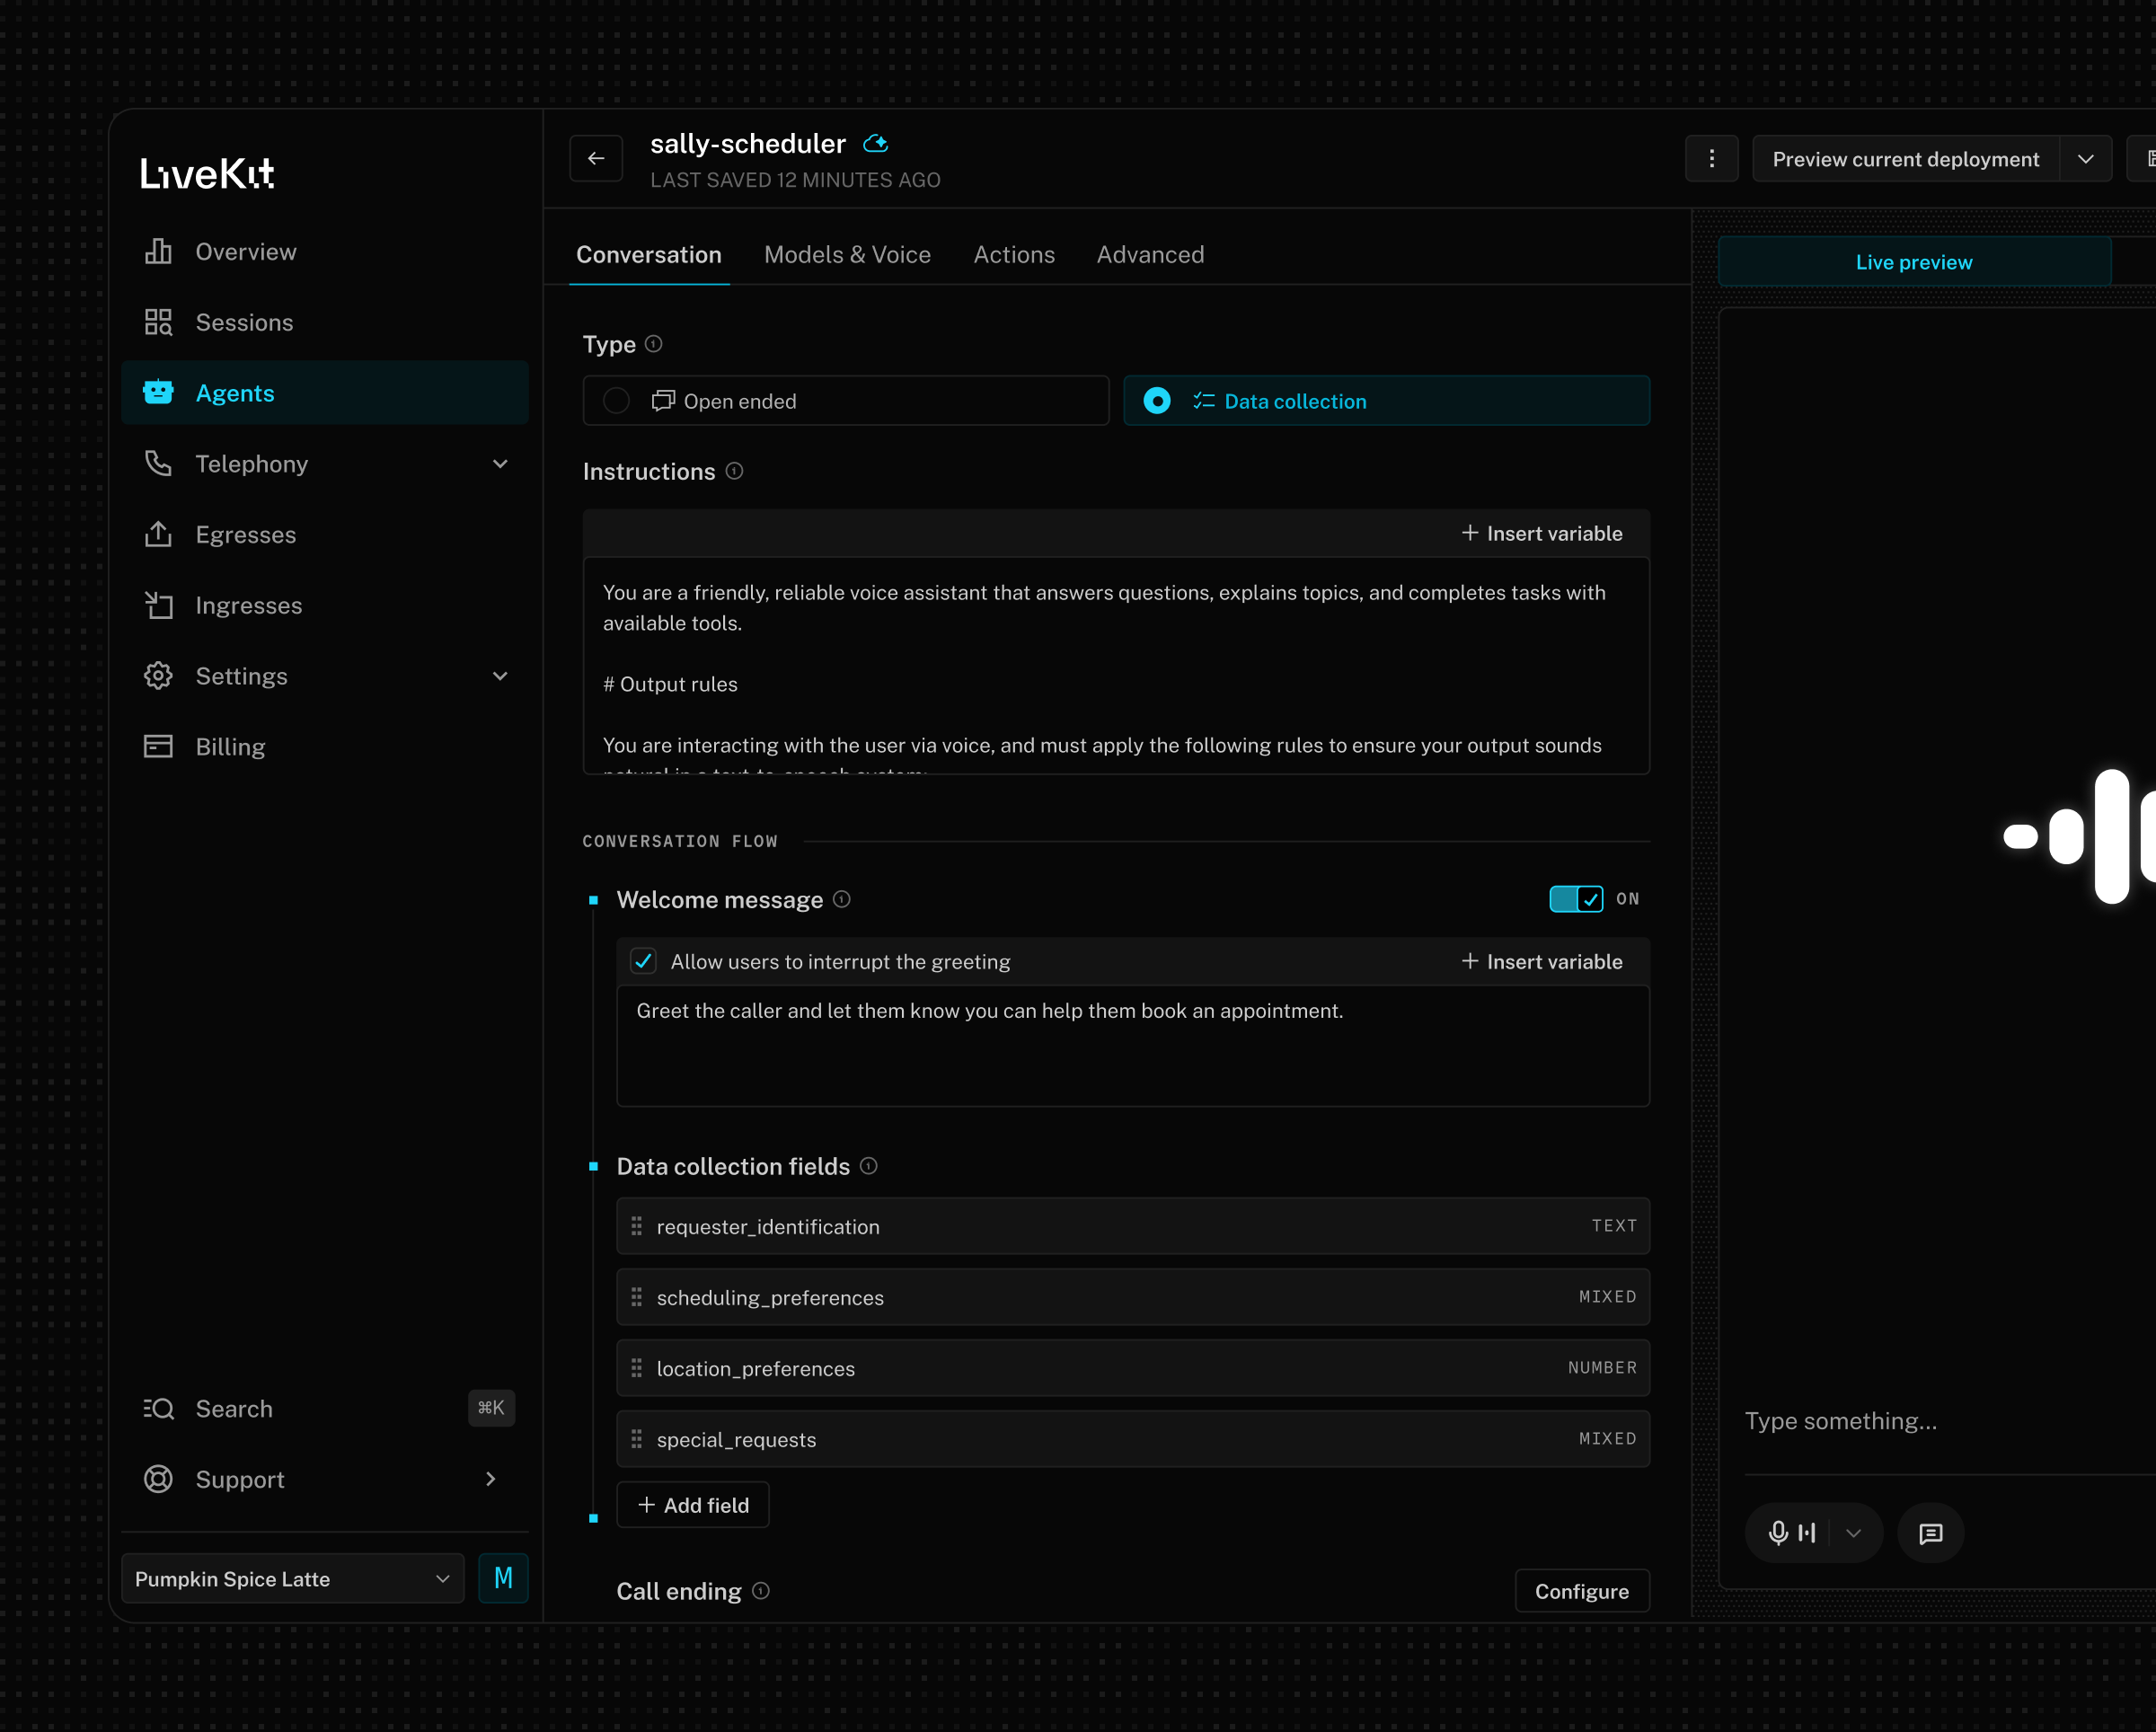
Task: Click the info icon beside Instructions
Action: (734, 471)
